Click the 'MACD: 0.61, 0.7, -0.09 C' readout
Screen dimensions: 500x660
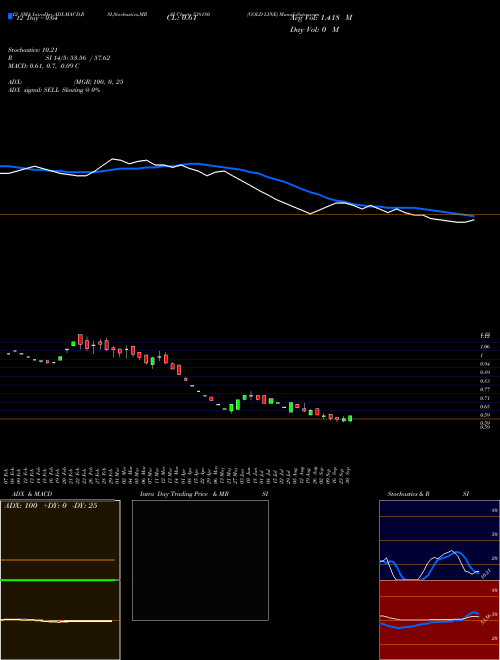44,66
